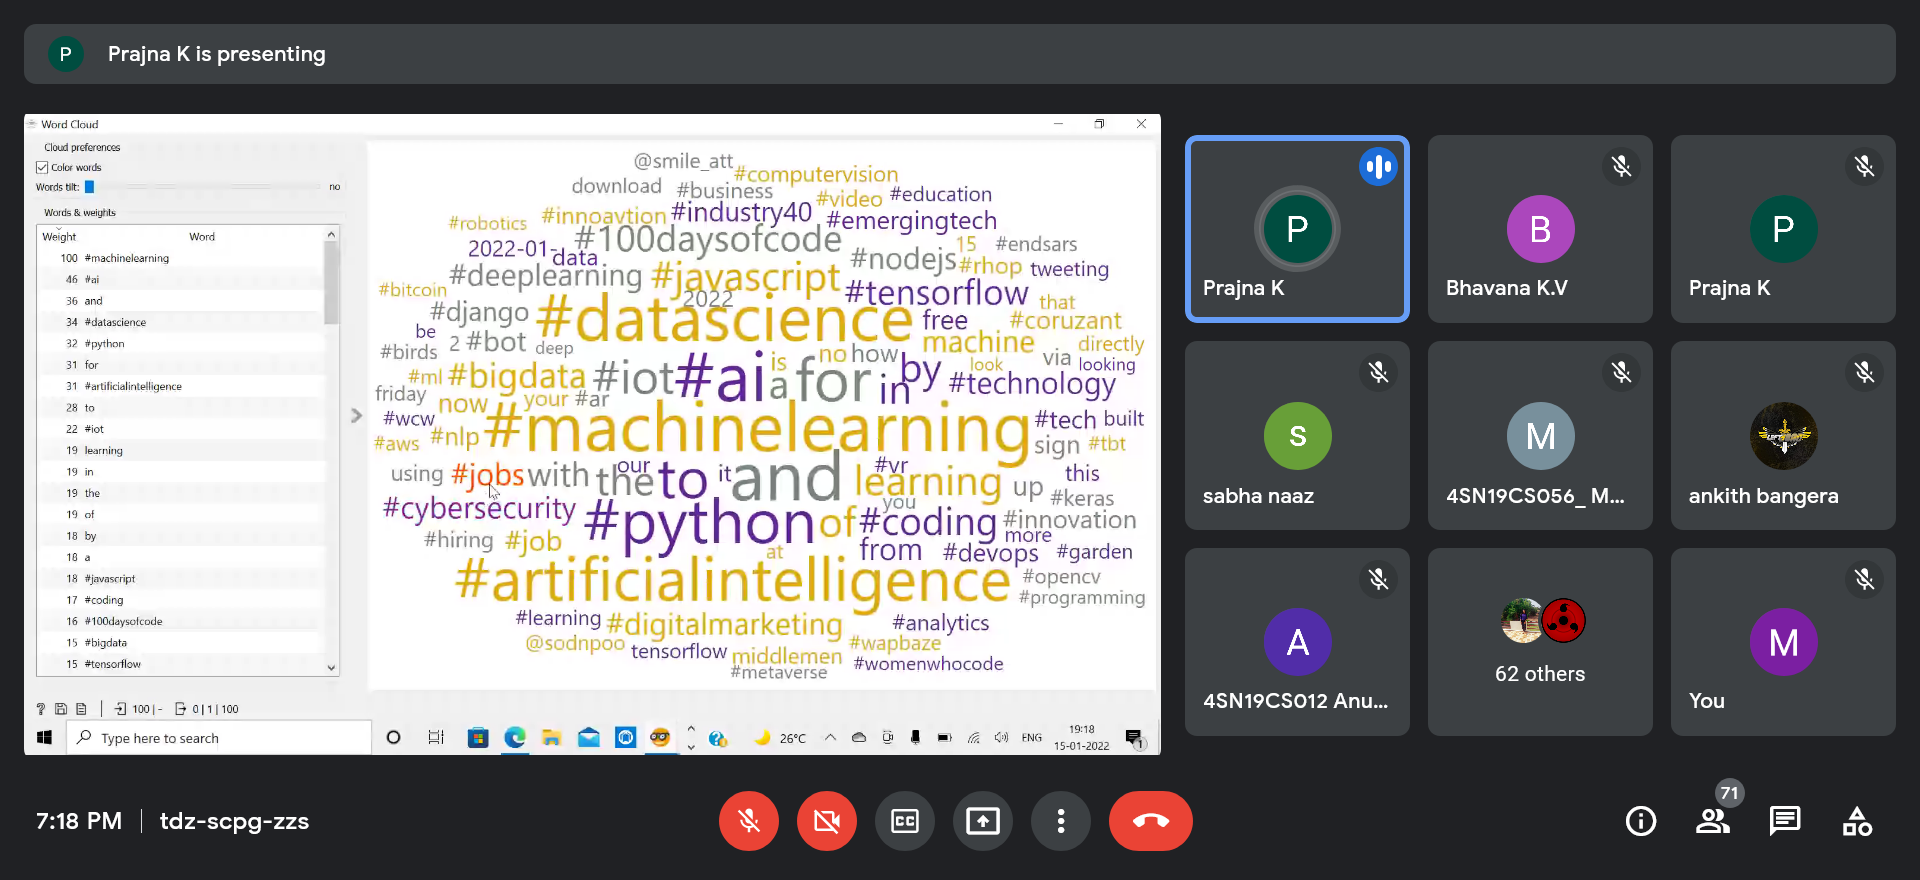Screen dimensions: 1920x880
Task: Toggle the Color words checkbox
Action: (42, 167)
